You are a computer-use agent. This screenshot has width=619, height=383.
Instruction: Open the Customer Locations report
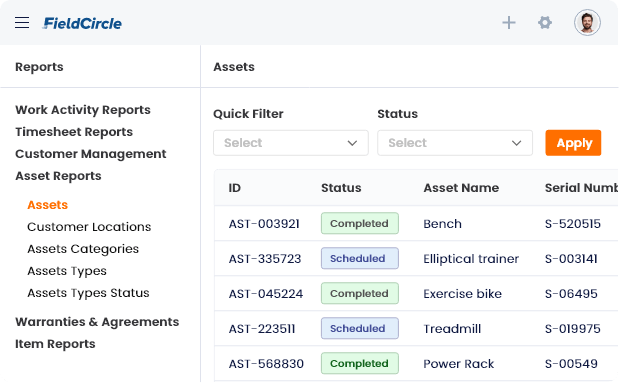[89, 227]
